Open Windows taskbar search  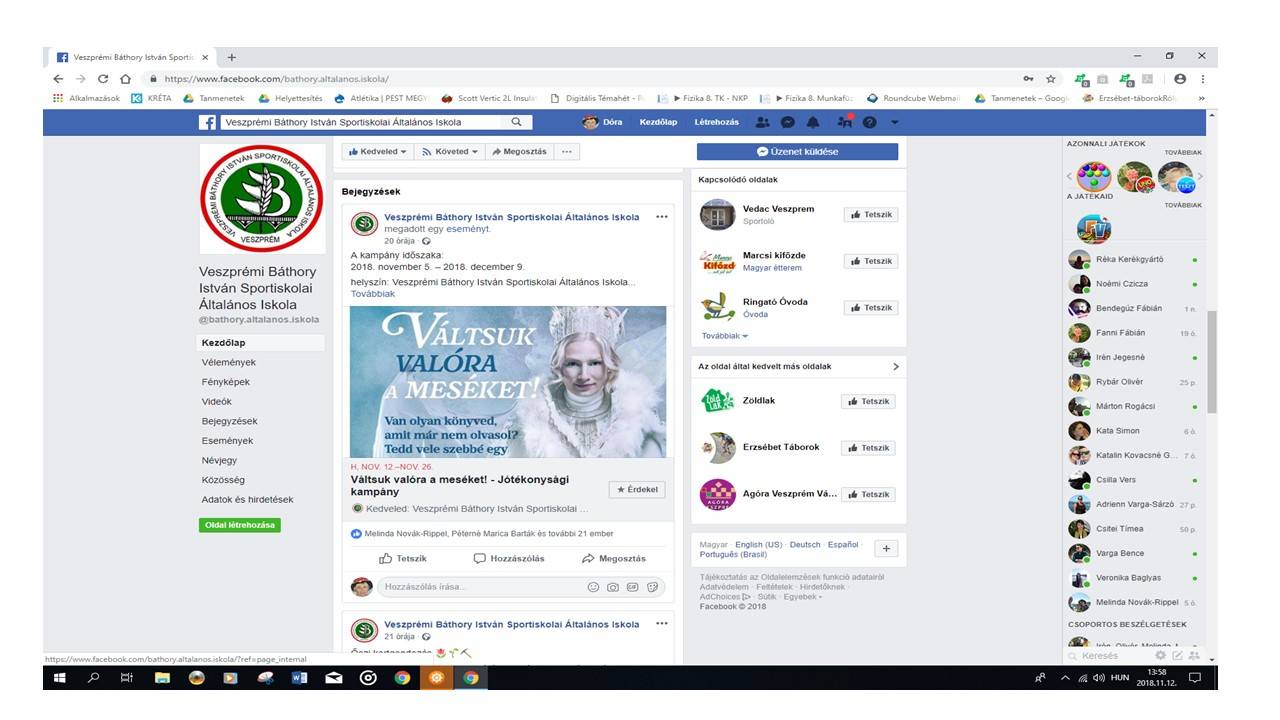tap(94, 677)
